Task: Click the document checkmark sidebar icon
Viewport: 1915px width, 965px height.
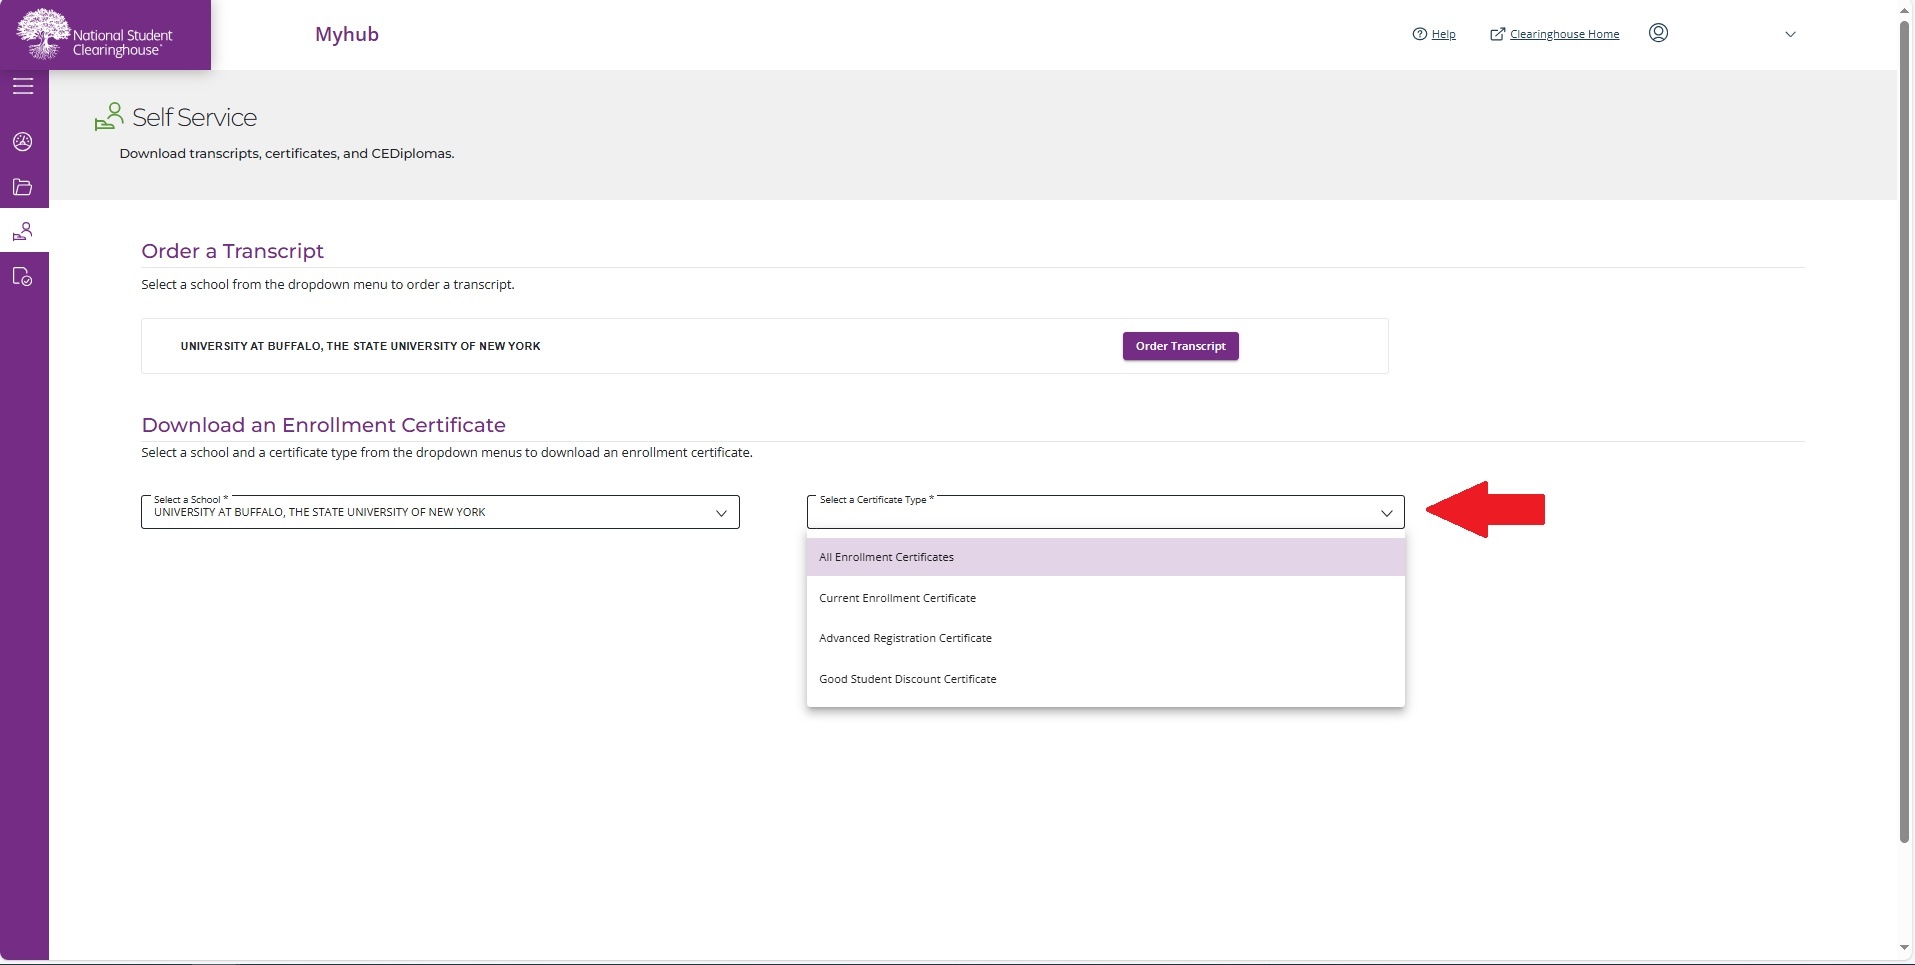Action: (x=23, y=277)
